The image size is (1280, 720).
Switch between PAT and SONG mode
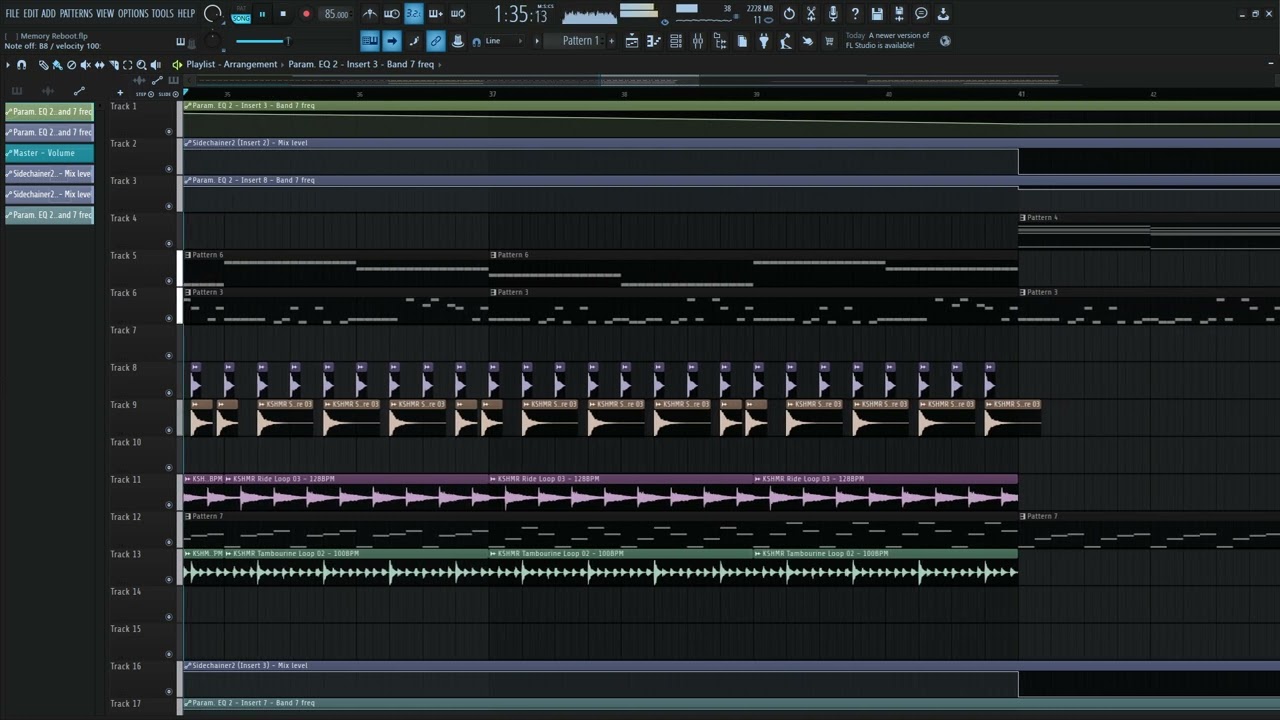pos(241,14)
